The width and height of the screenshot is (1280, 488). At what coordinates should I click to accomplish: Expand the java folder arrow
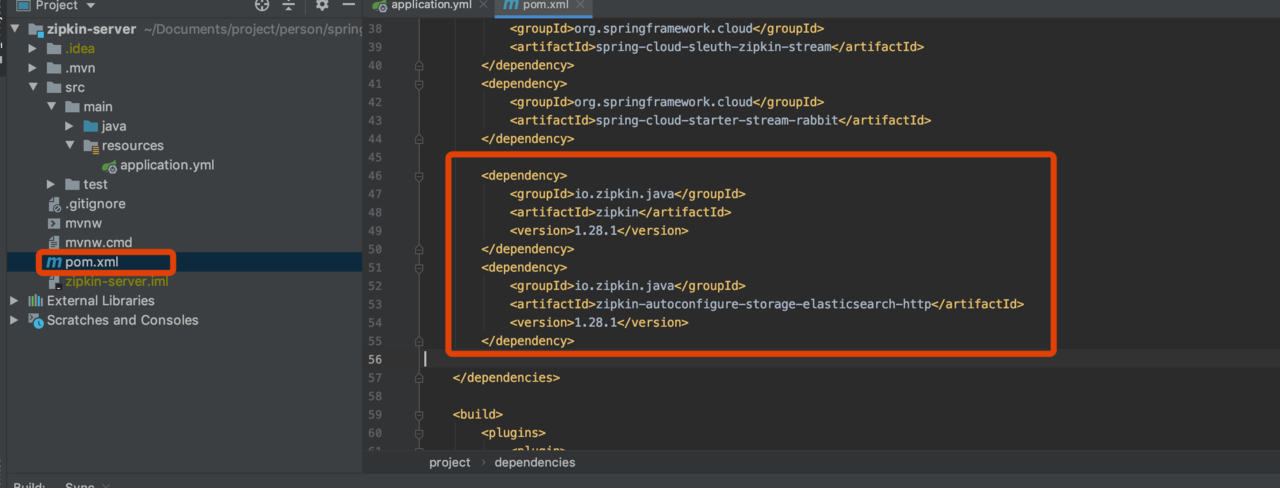pyautogui.click(x=70, y=126)
